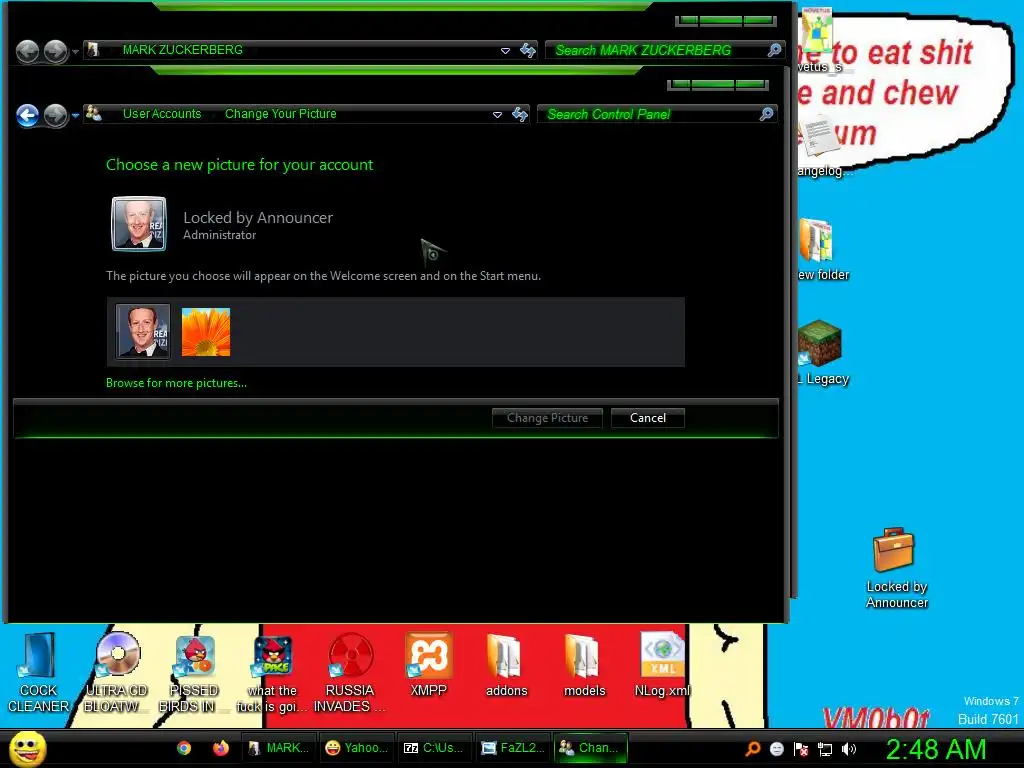Viewport: 1024px width, 768px height.
Task: Click the orange magnifier tray icon
Action: coord(753,749)
